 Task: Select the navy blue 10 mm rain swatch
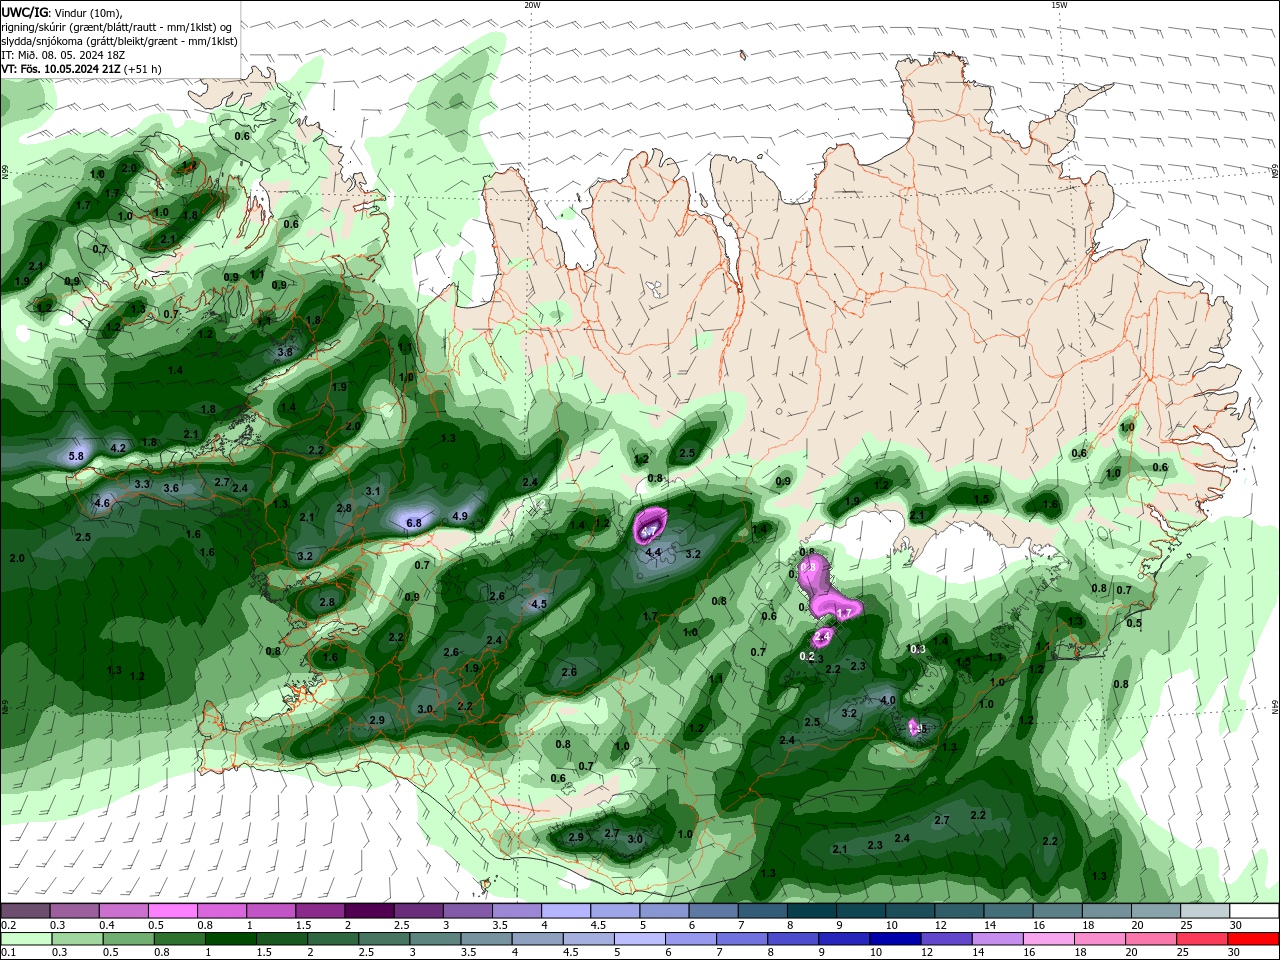[894, 939]
